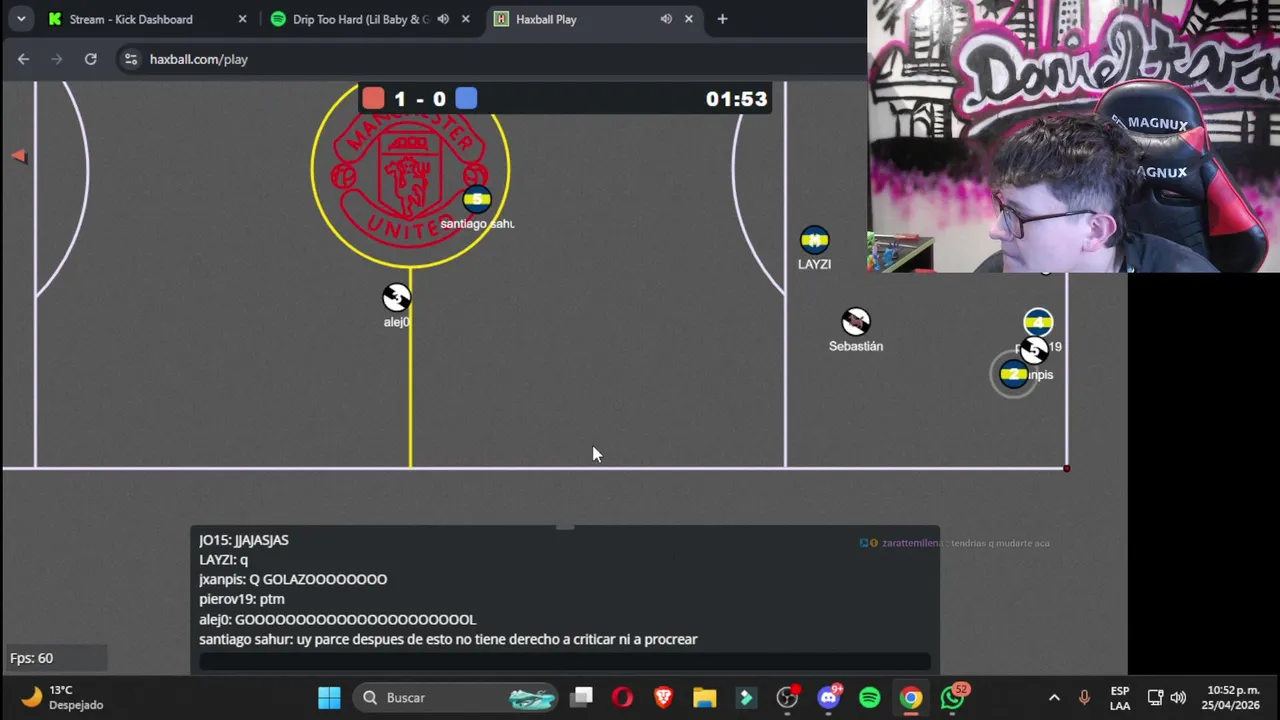This screenshot has width=1280, height=720.
Task: Click alej0's GOOOOL chat message
Action: [337, 619]
